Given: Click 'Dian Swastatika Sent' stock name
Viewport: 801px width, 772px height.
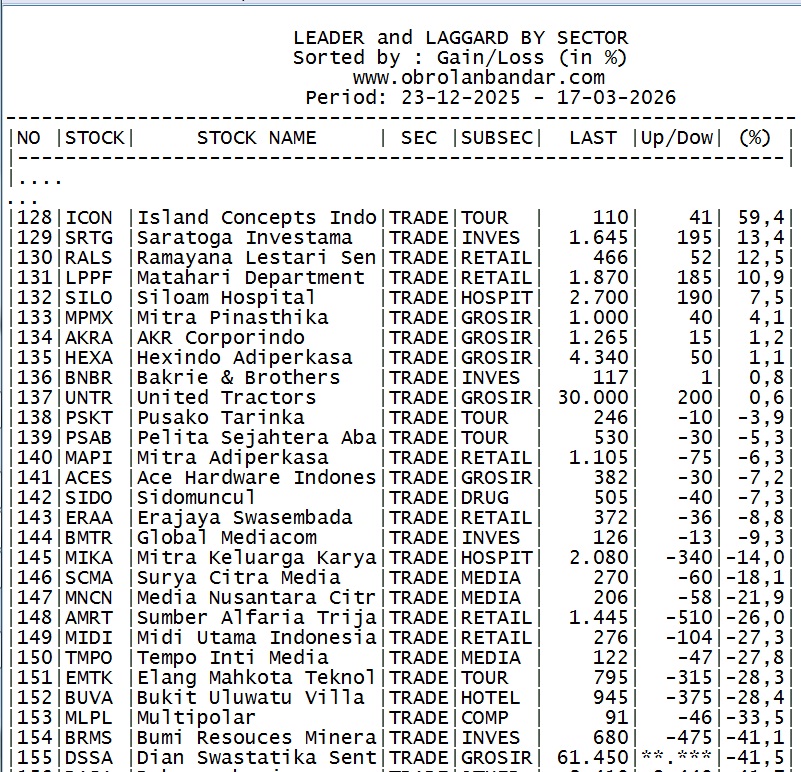Looking at the screenshot, I should pyautogui.click(x=256, y=757).
